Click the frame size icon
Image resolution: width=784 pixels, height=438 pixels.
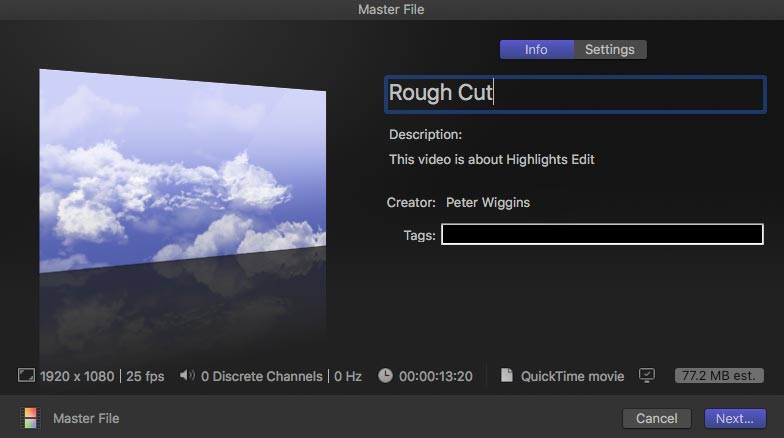[x=26, y=376]
